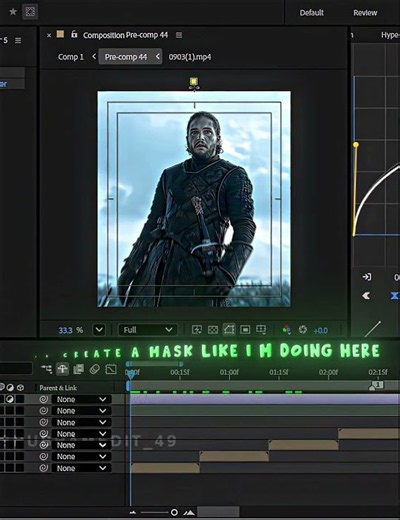Click the 01:00f mark on time ruler
This screenshot has height=520, width=400.
coord(229,372)
